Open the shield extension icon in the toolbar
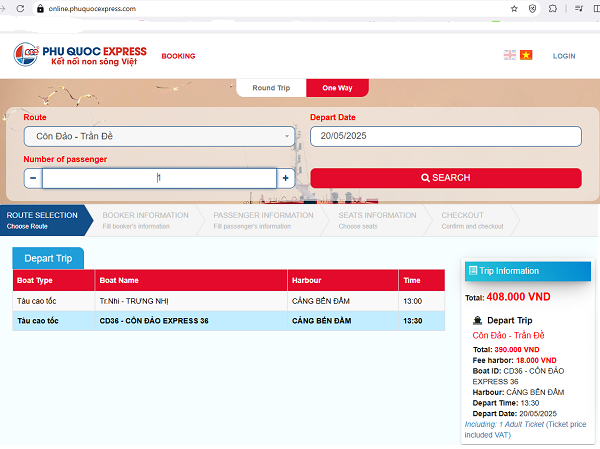Image resolution: width=600 pixels, height=449 pixels. (532, 8)
